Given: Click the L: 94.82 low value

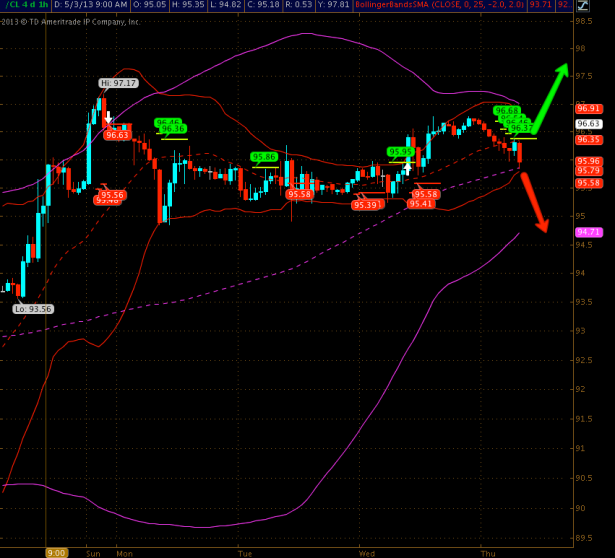Looking at the screenshot, I should click(226, 5).
